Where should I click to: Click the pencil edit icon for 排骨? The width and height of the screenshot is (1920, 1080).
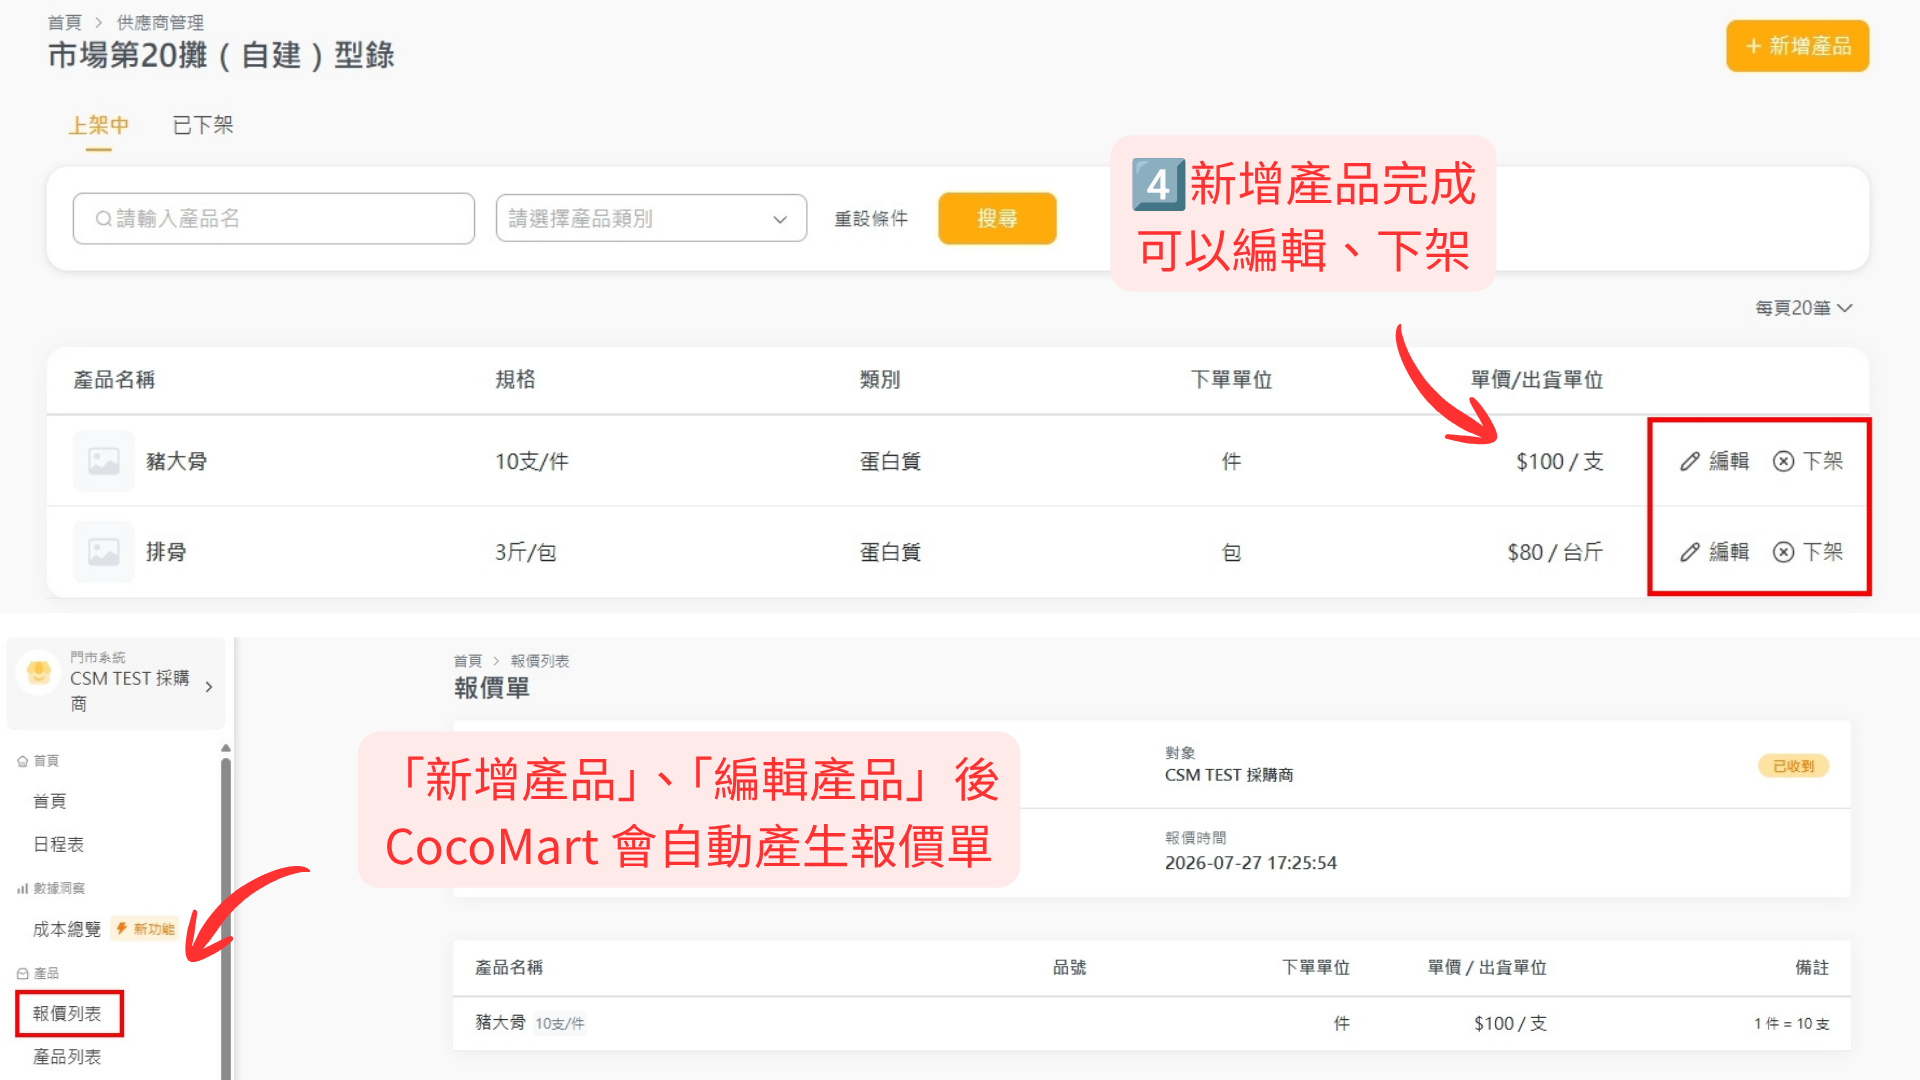tap(1690, 552)
